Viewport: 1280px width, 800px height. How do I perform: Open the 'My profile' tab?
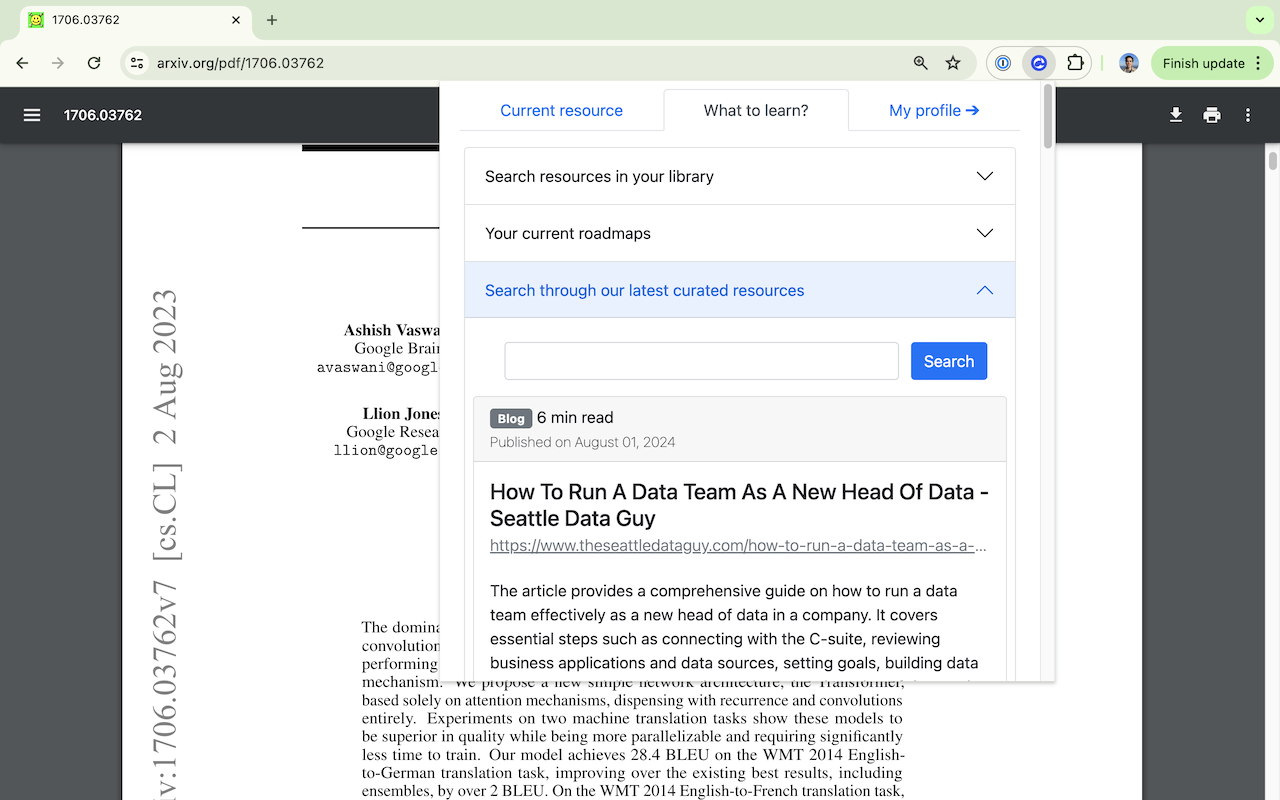click(x=934, y=110)
